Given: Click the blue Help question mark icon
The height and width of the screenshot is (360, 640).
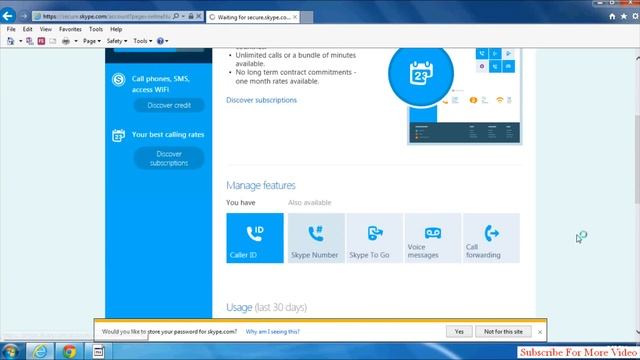Looking at the screenshot, I should coord(160,41).
